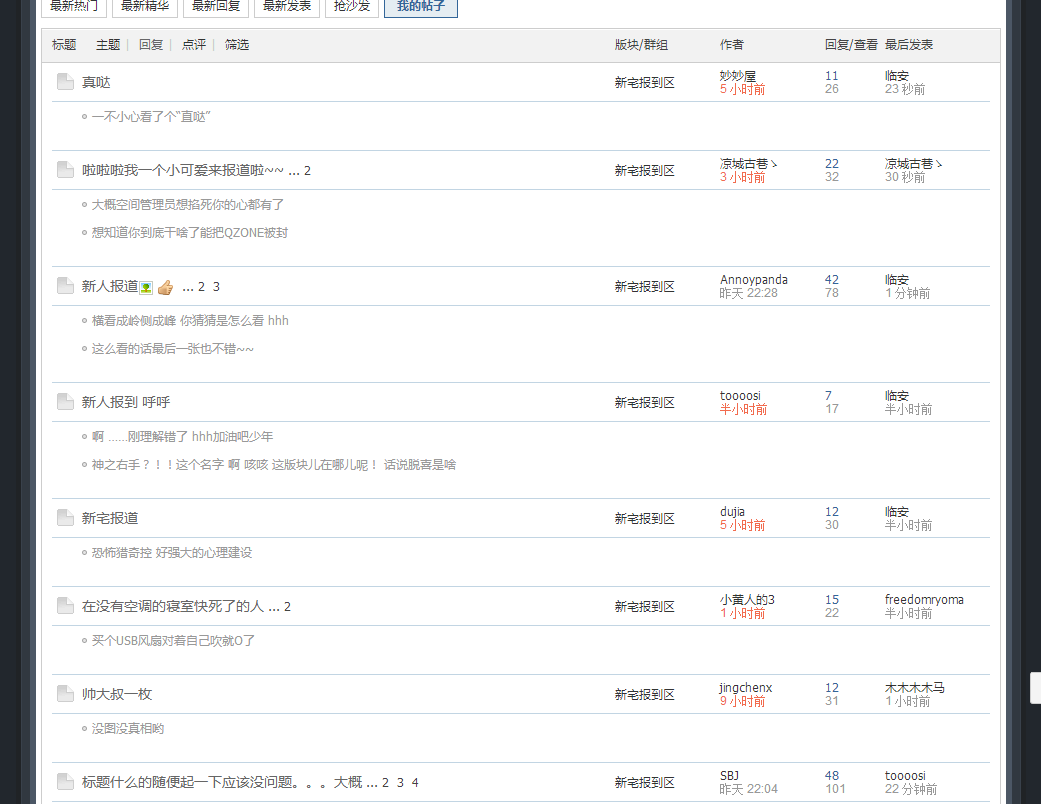Open author Annoypanda's profile
This screenshot has width=1041, height=804.
click(x=753, y=280)
